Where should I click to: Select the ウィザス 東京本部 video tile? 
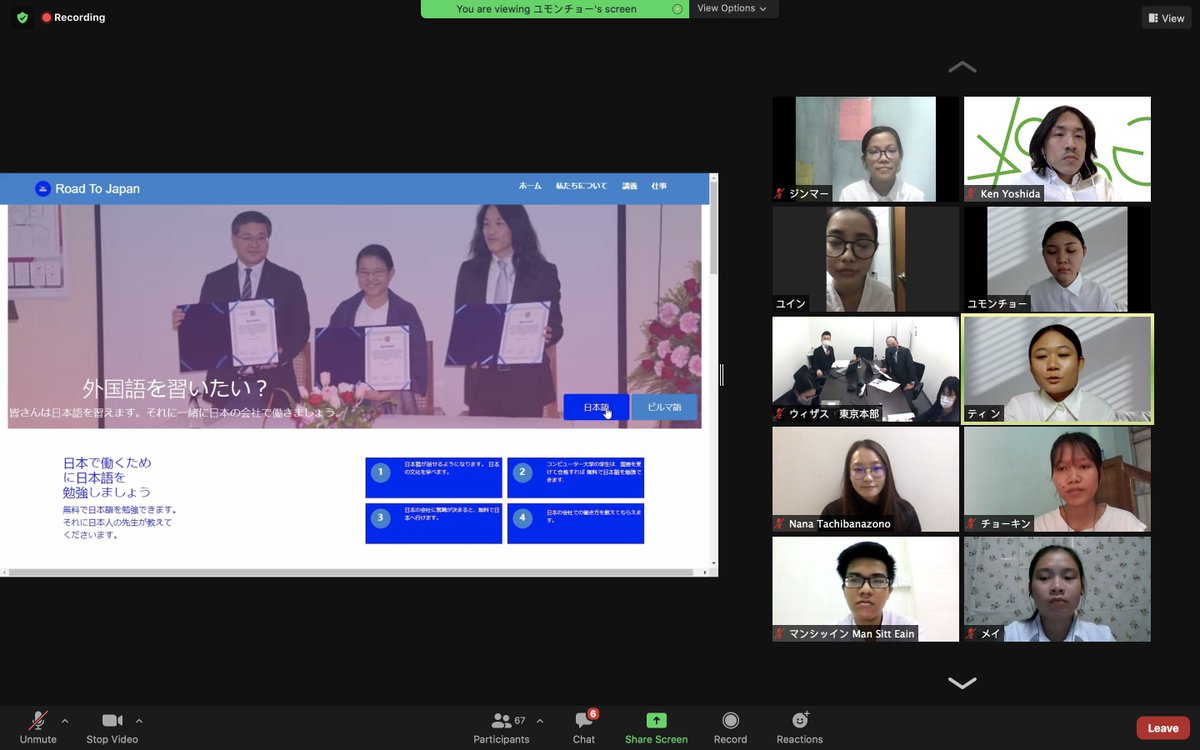[866, 369]
